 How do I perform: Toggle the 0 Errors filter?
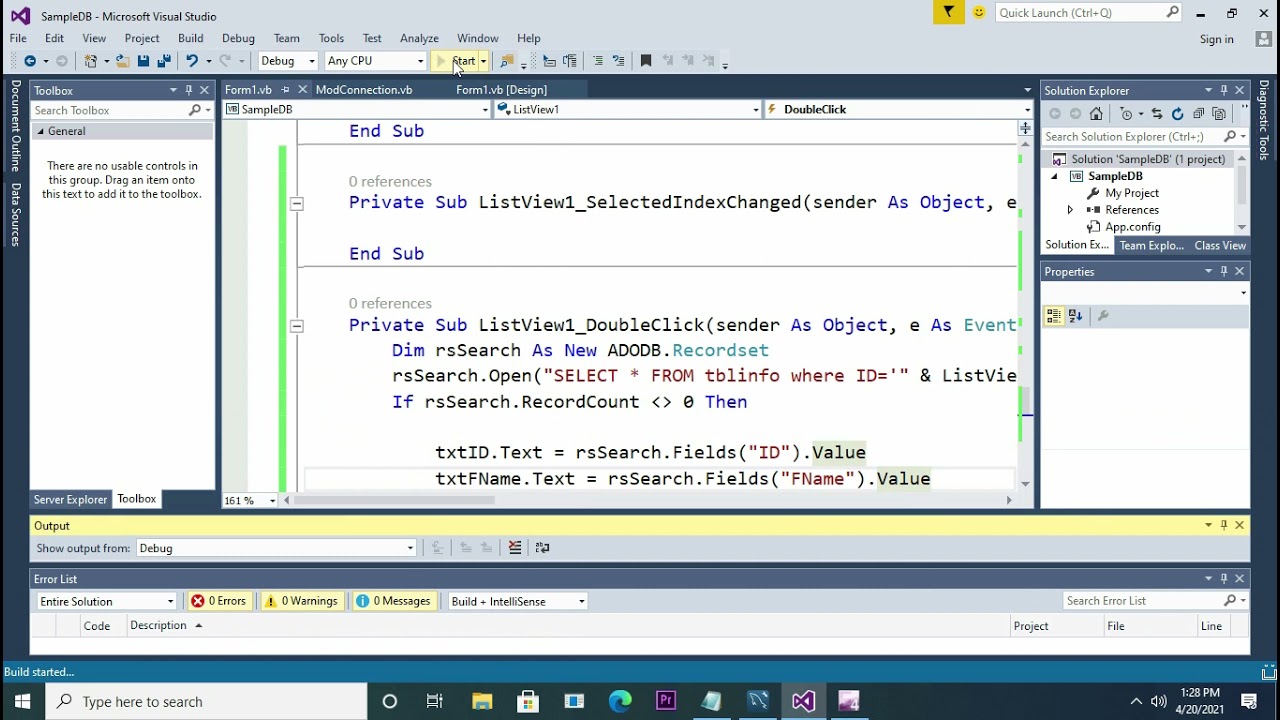click(x=219, y=601)
